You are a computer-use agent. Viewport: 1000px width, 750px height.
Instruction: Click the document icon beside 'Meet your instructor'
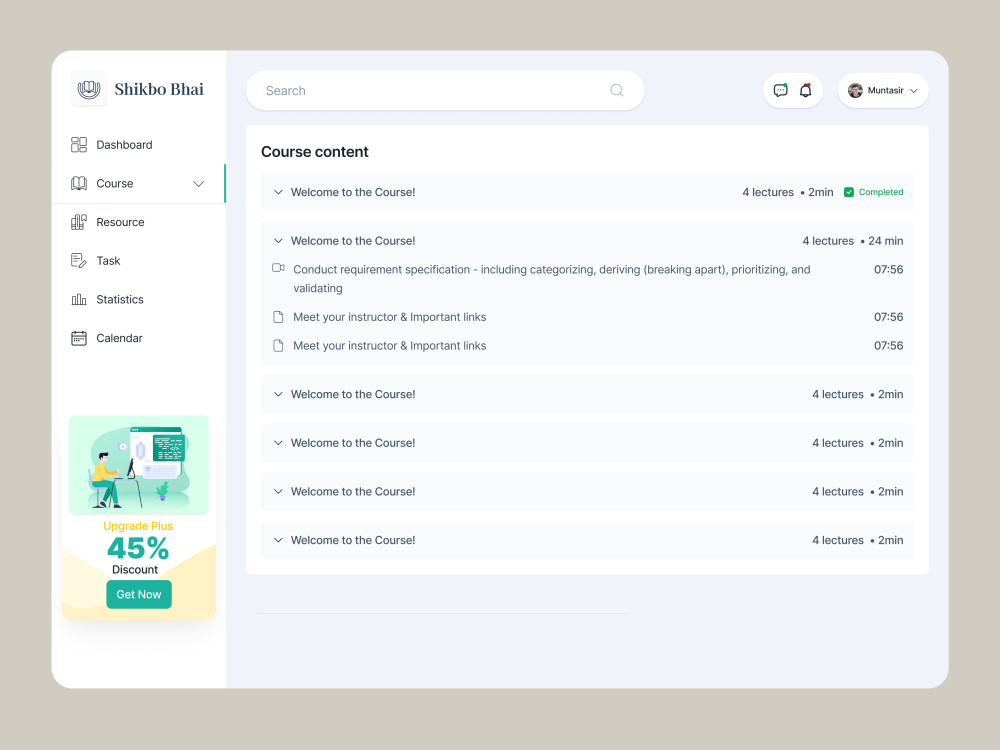(278, 316)
